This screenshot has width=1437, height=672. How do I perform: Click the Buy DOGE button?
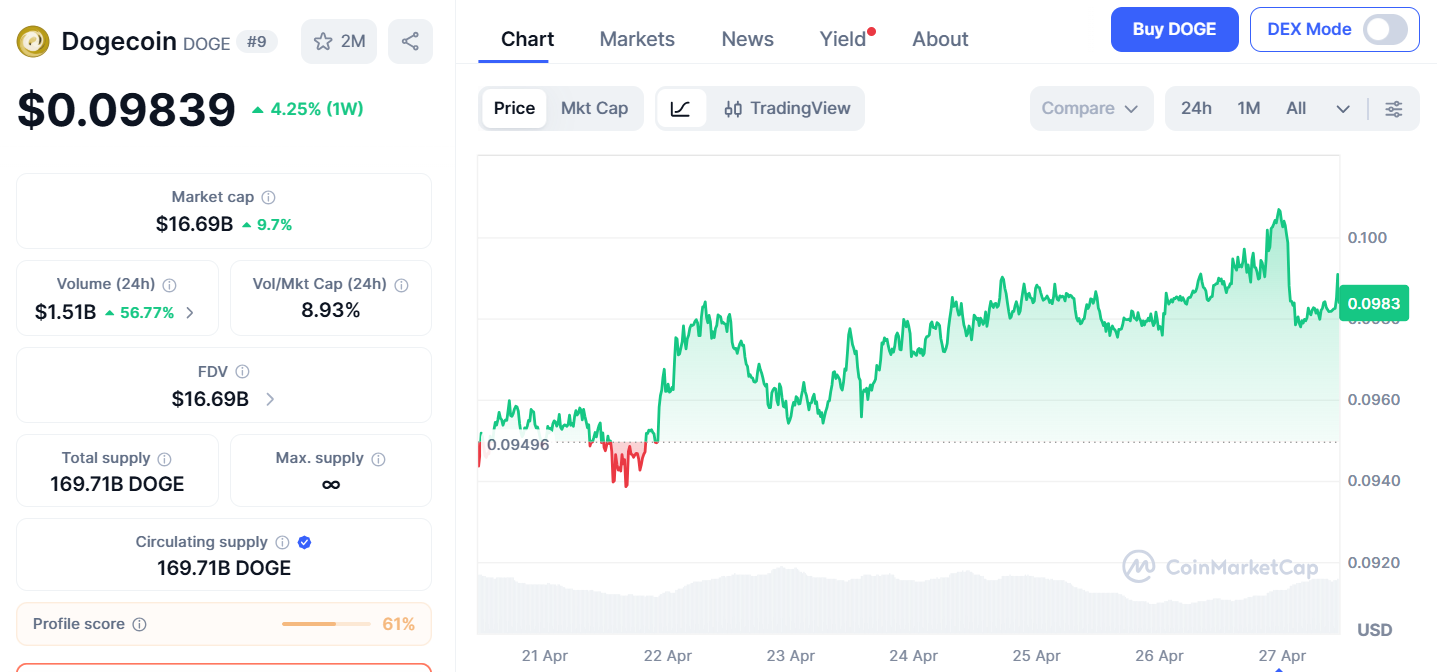click(1174, 30)
